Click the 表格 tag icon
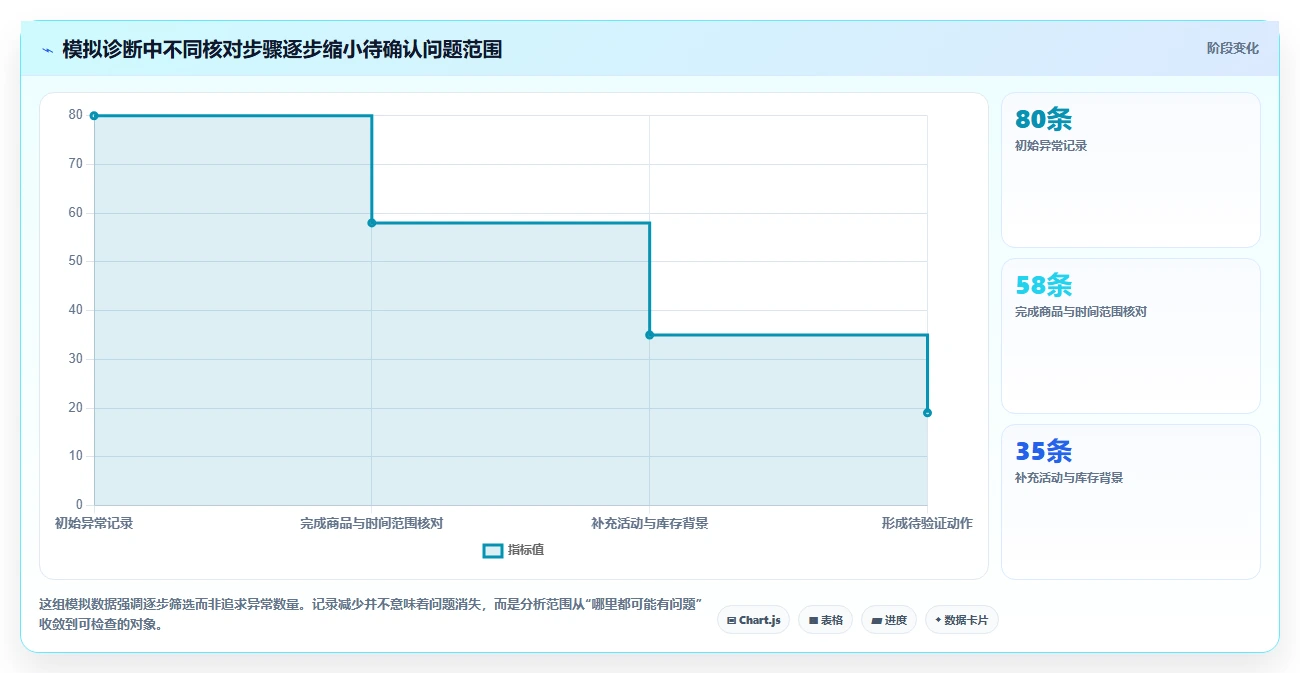 pos(813,620)
